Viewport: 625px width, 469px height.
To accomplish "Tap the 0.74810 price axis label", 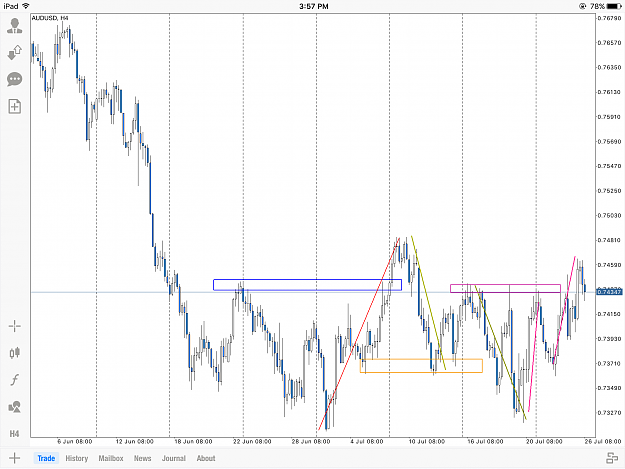I will 609,240.
